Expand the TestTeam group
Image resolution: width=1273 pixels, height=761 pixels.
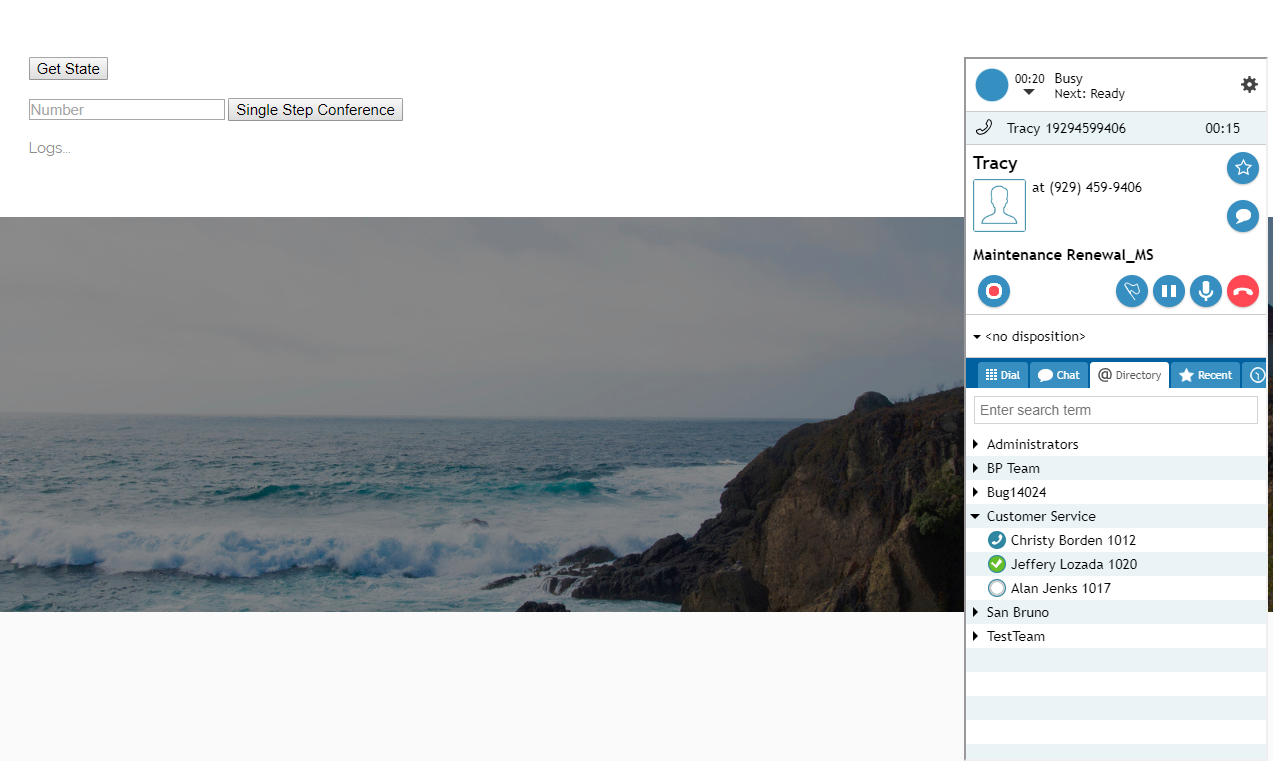pos(1116,636)
